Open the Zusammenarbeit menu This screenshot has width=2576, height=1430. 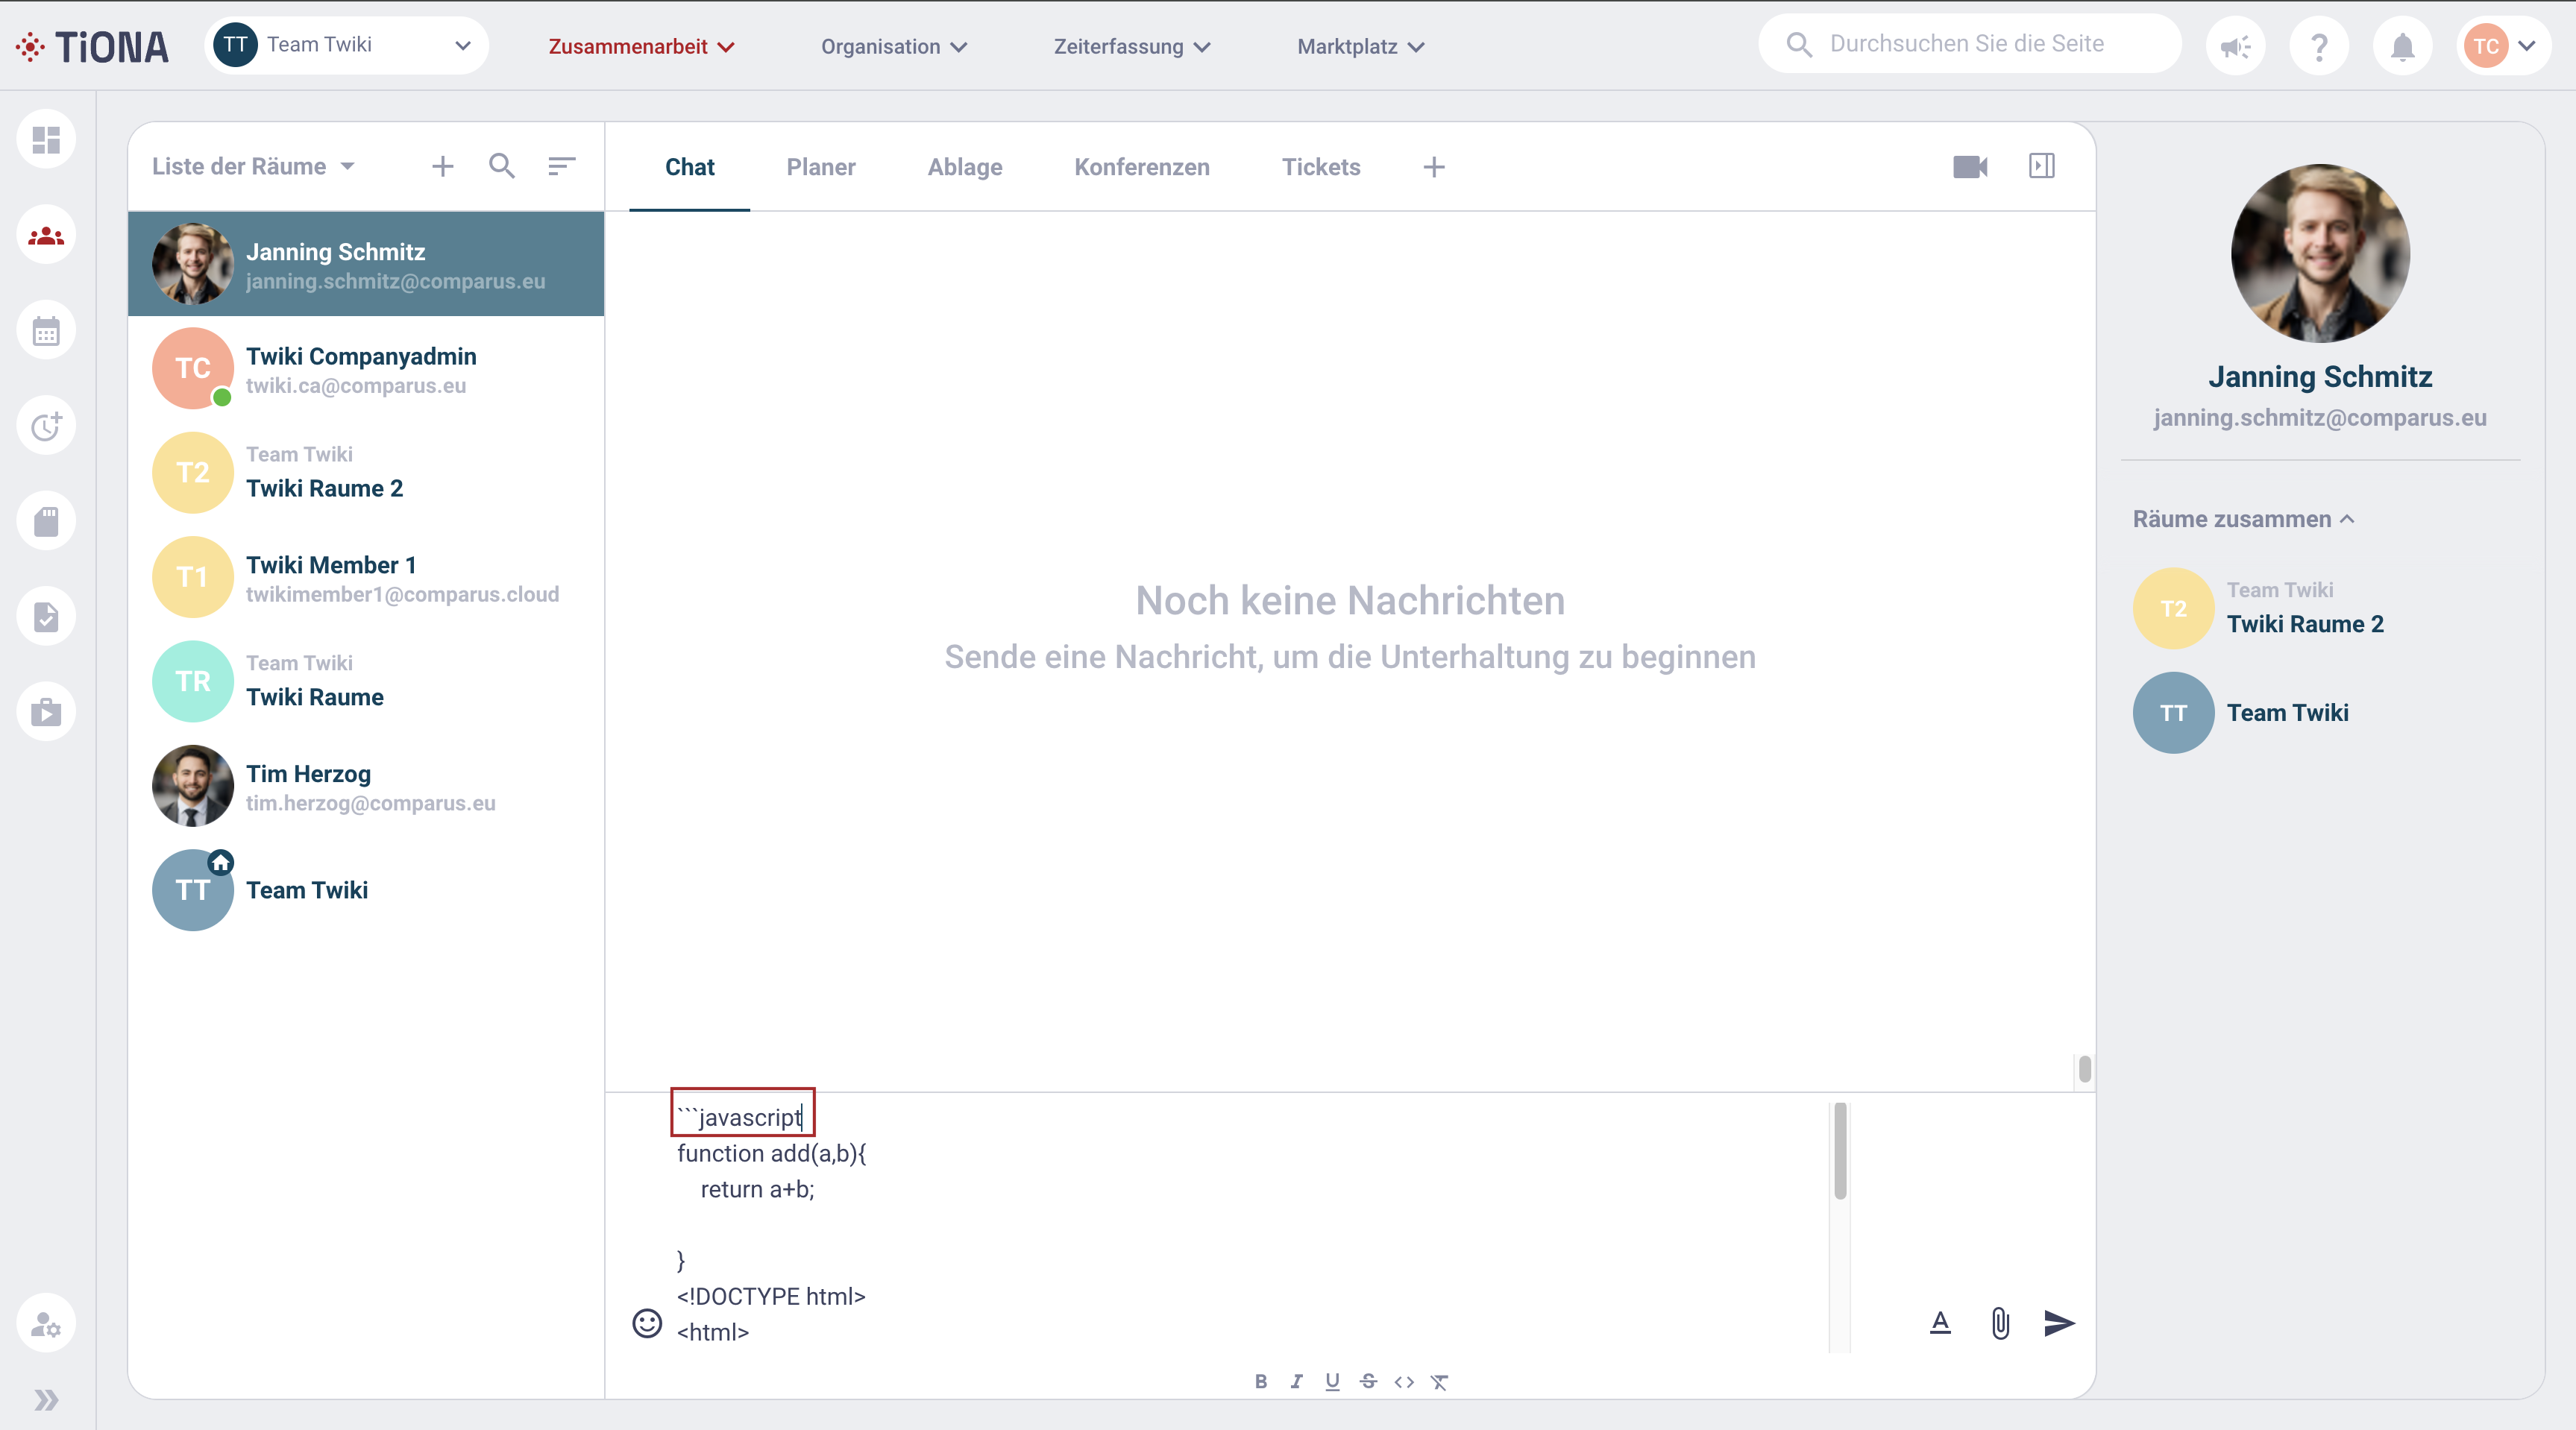pos(641,47)
